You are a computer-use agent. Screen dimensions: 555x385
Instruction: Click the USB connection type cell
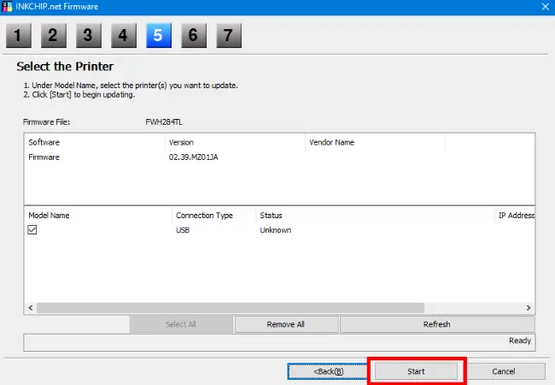point(183,230)
